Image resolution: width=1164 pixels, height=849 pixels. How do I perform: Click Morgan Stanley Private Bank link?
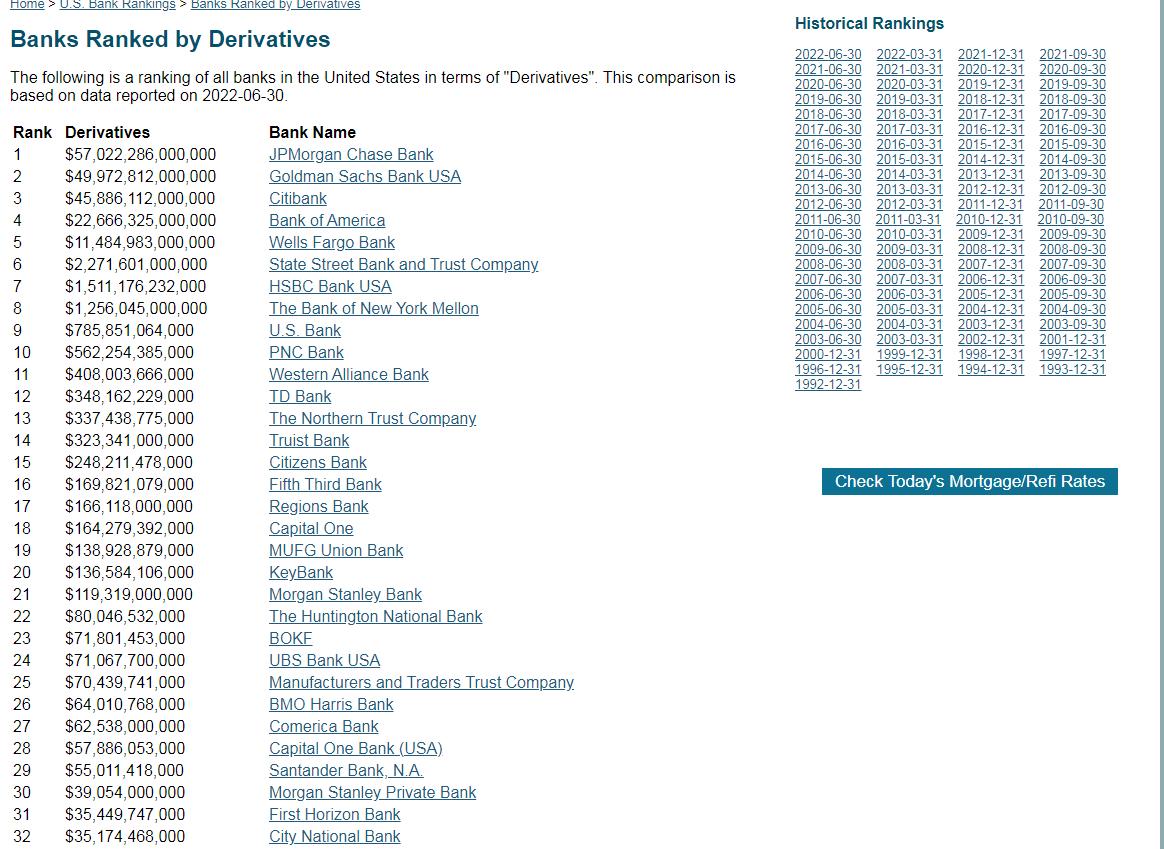(372, 793)
